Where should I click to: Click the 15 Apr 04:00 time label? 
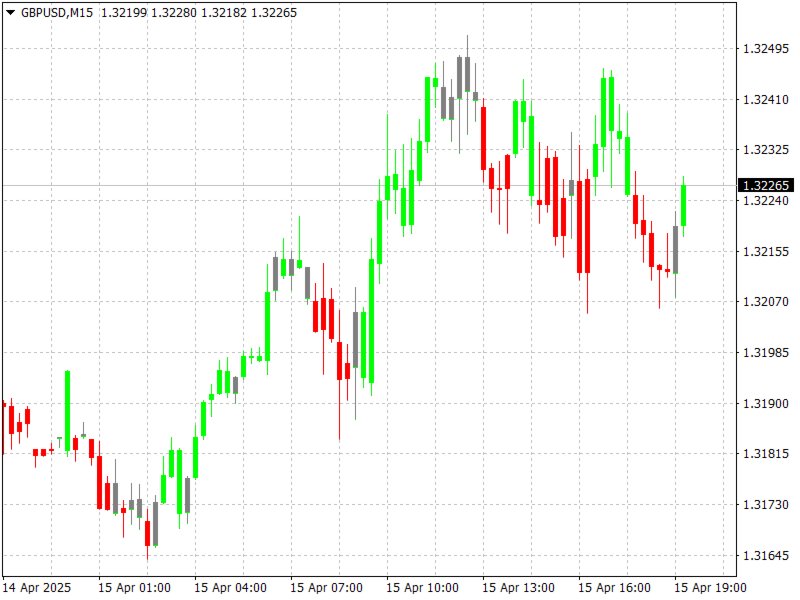230,588
